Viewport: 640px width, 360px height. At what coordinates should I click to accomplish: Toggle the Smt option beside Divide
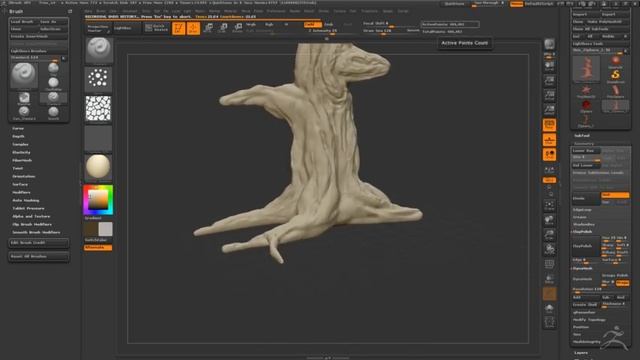(615, 196)
